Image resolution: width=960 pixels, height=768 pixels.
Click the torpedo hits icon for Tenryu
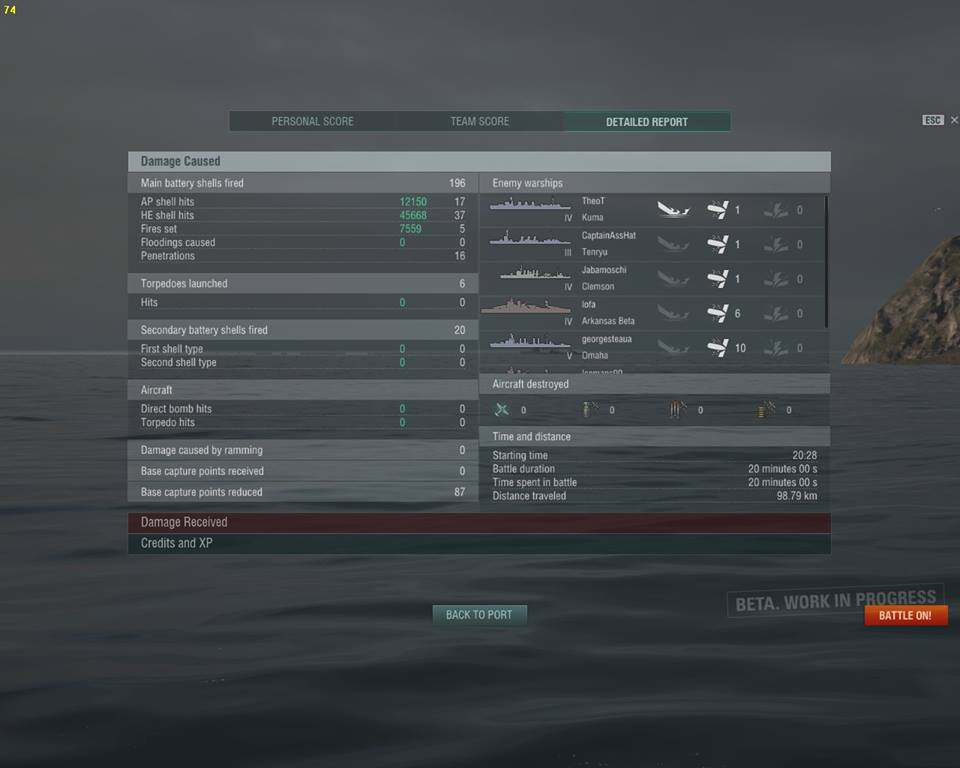point(776,244)
